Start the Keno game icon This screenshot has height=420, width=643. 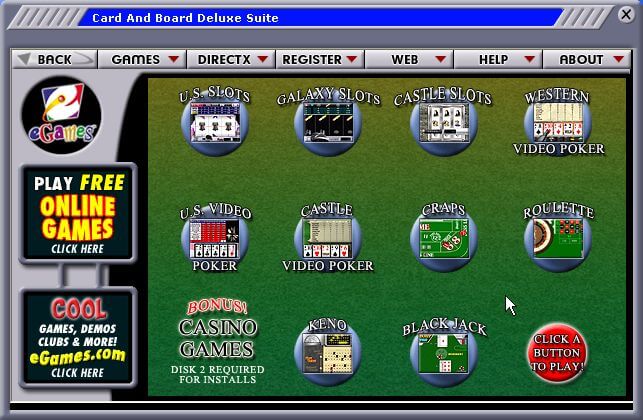[328, 353]
